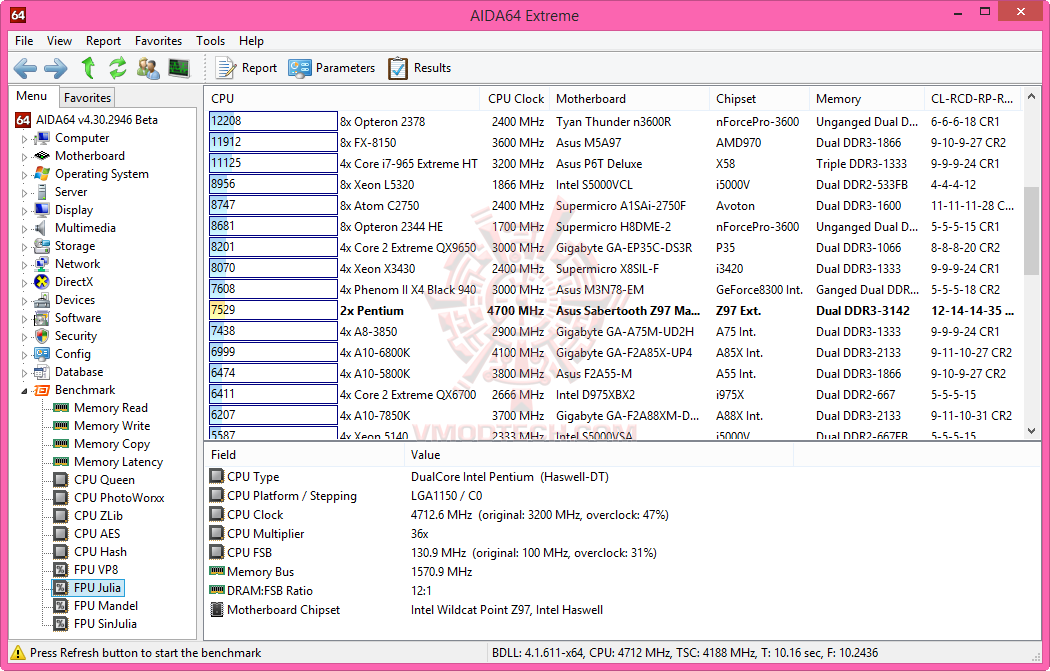Sort by Motherboard column header
The width and height of the screenshot is (1050, 671).
point(629,98)
